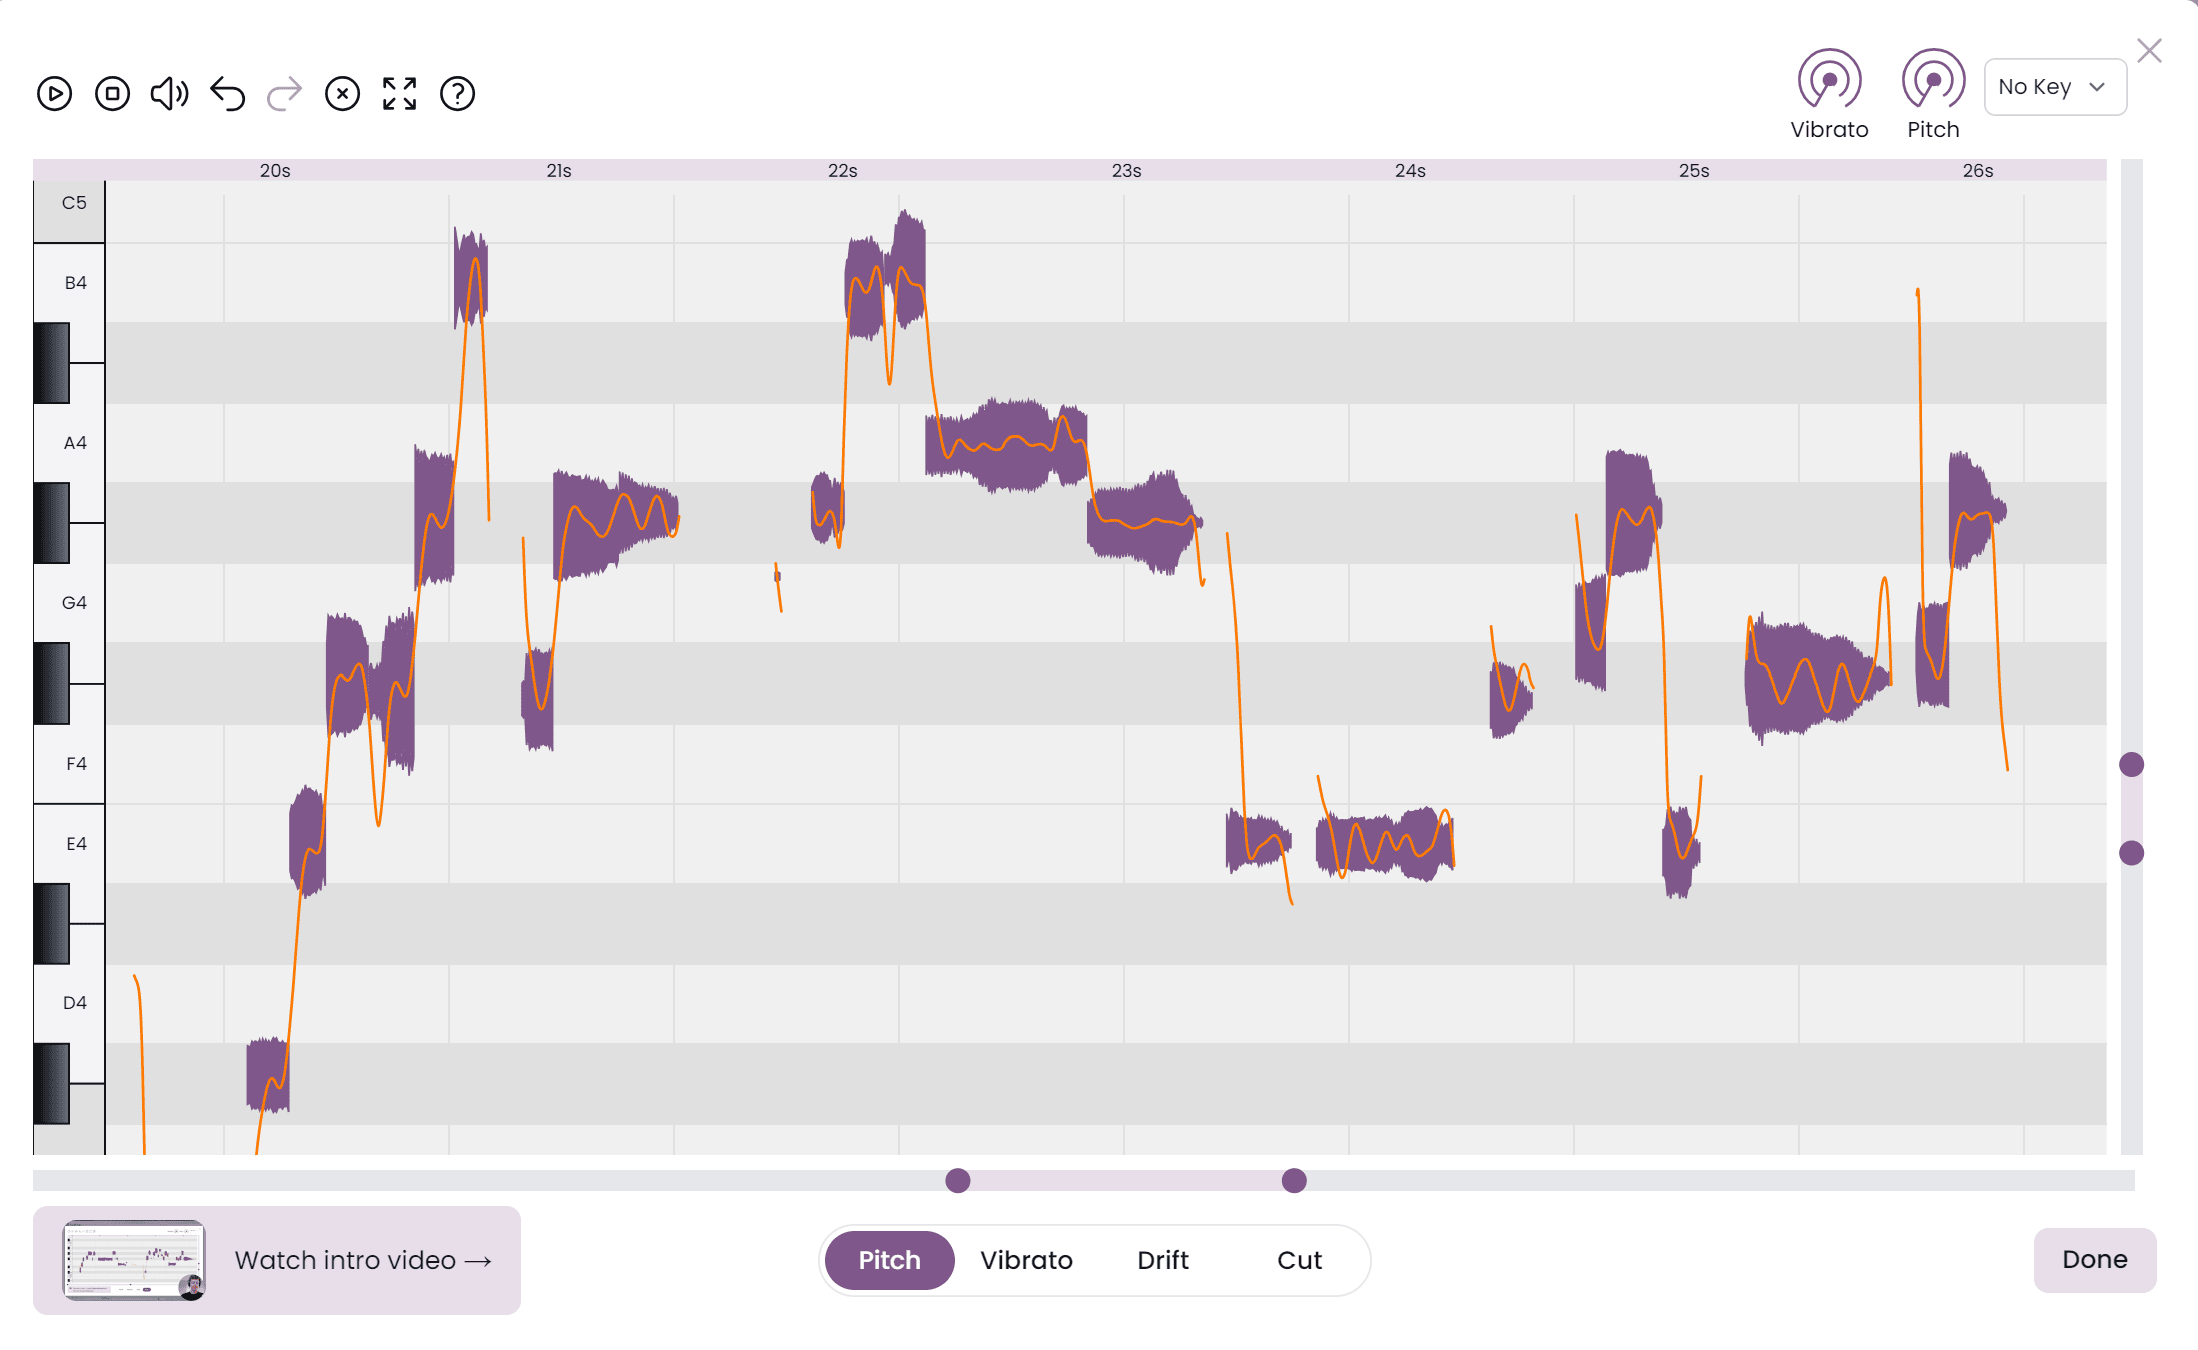Open the help question mark icon
The width and height of the screenshot is (2198, 1350).
(457, 94)
